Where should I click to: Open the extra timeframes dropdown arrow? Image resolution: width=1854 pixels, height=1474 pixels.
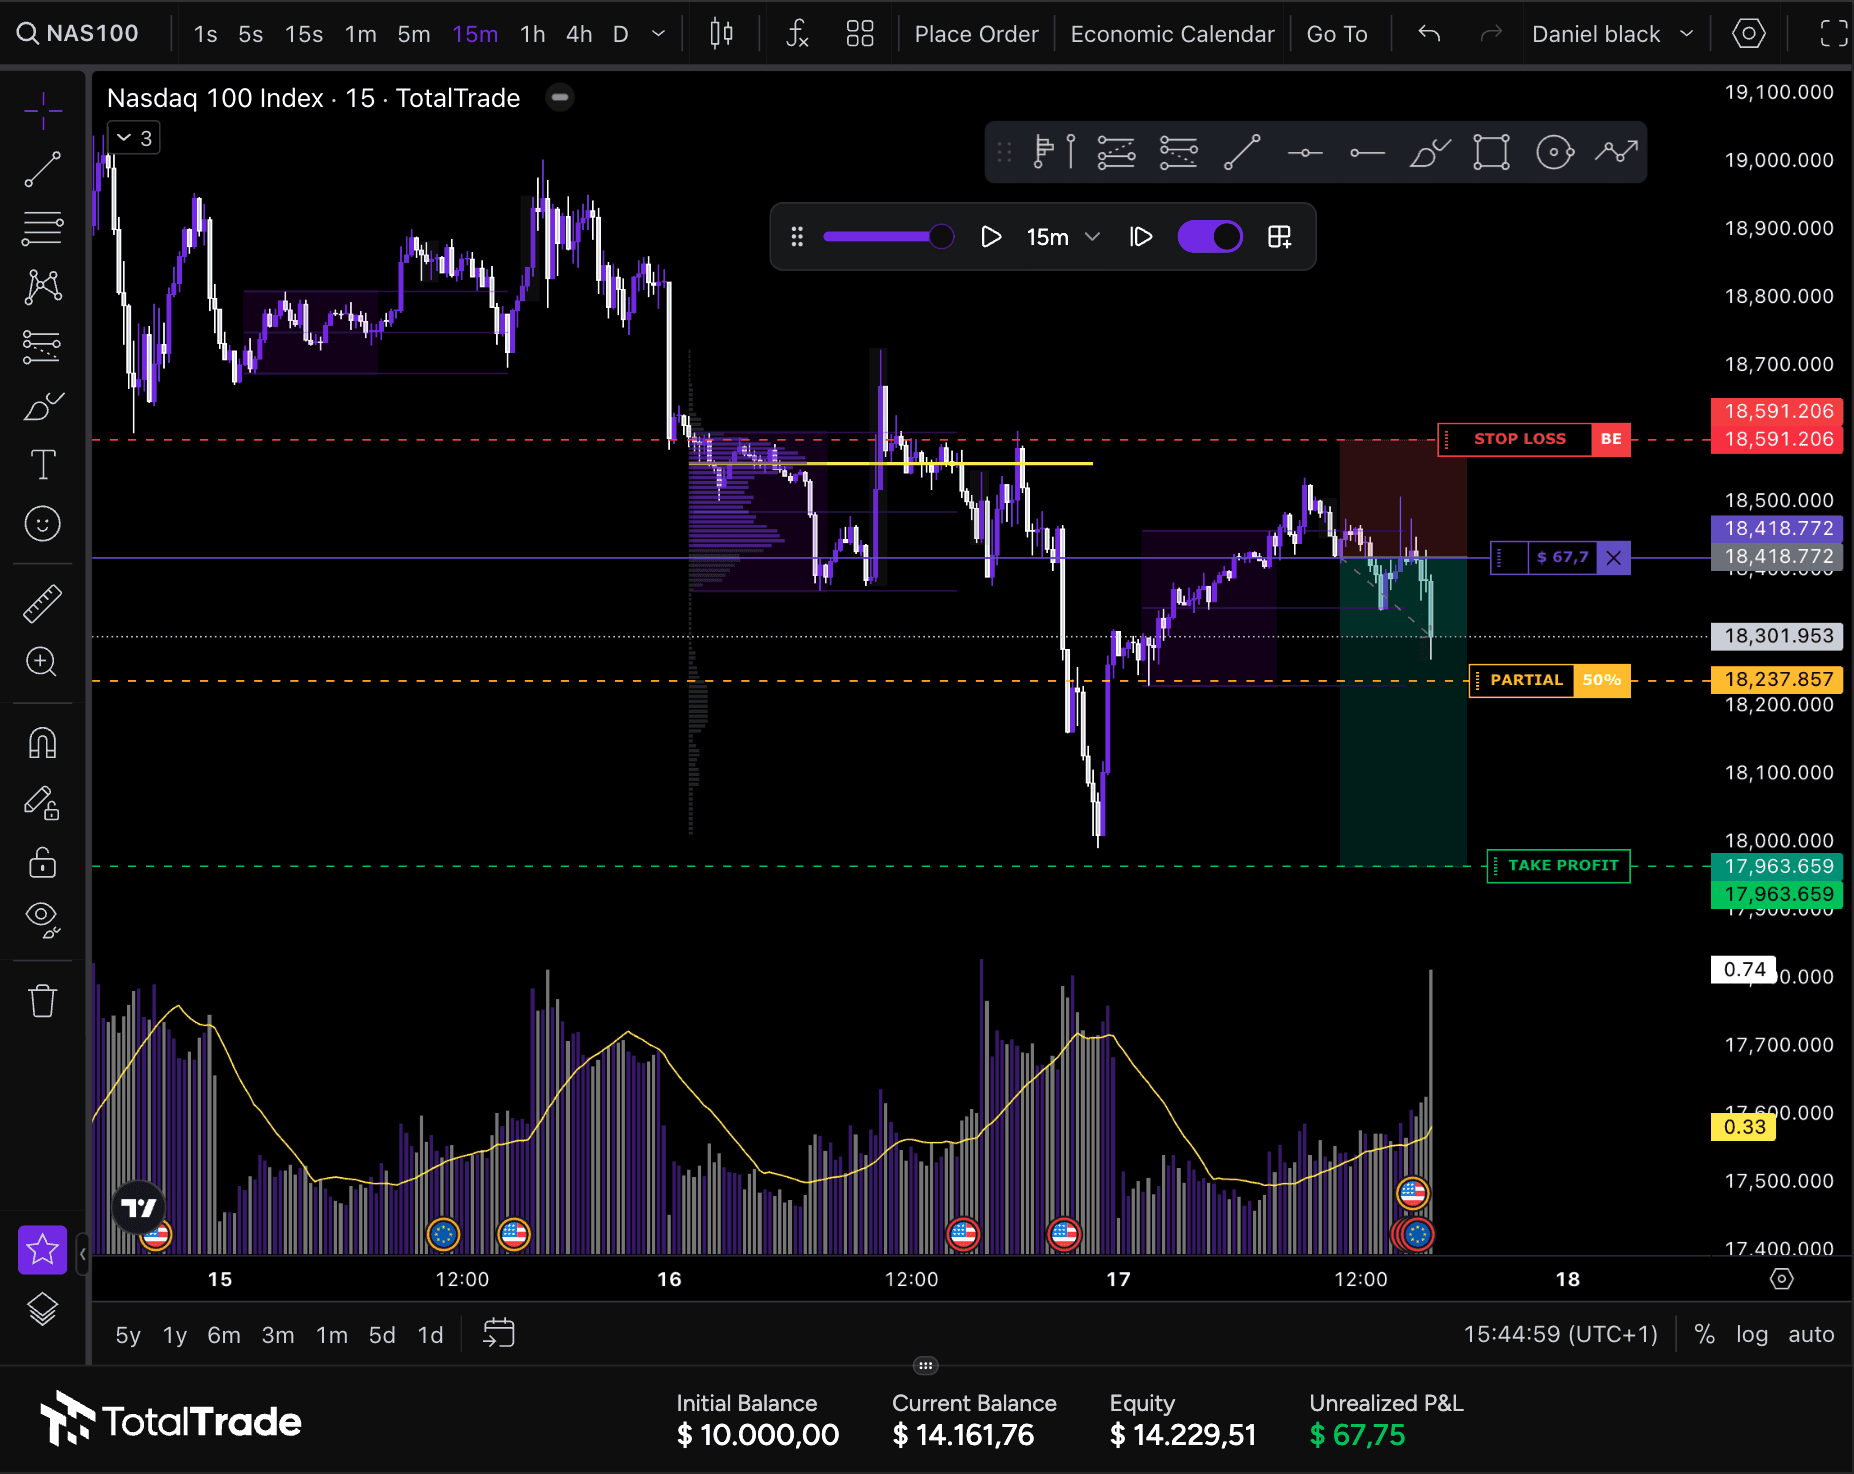tap(658, 33)
